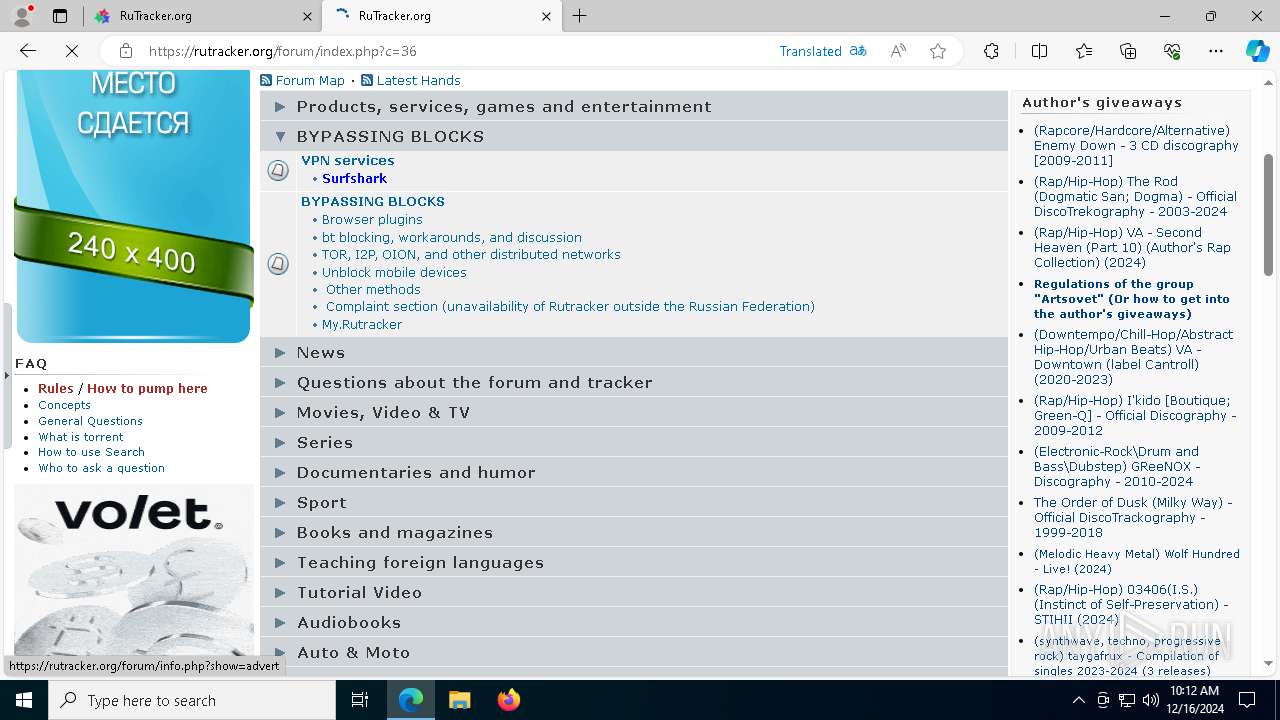Open the Copilot sidebar icon
1280x720 pixels.
coord(1257,51)
